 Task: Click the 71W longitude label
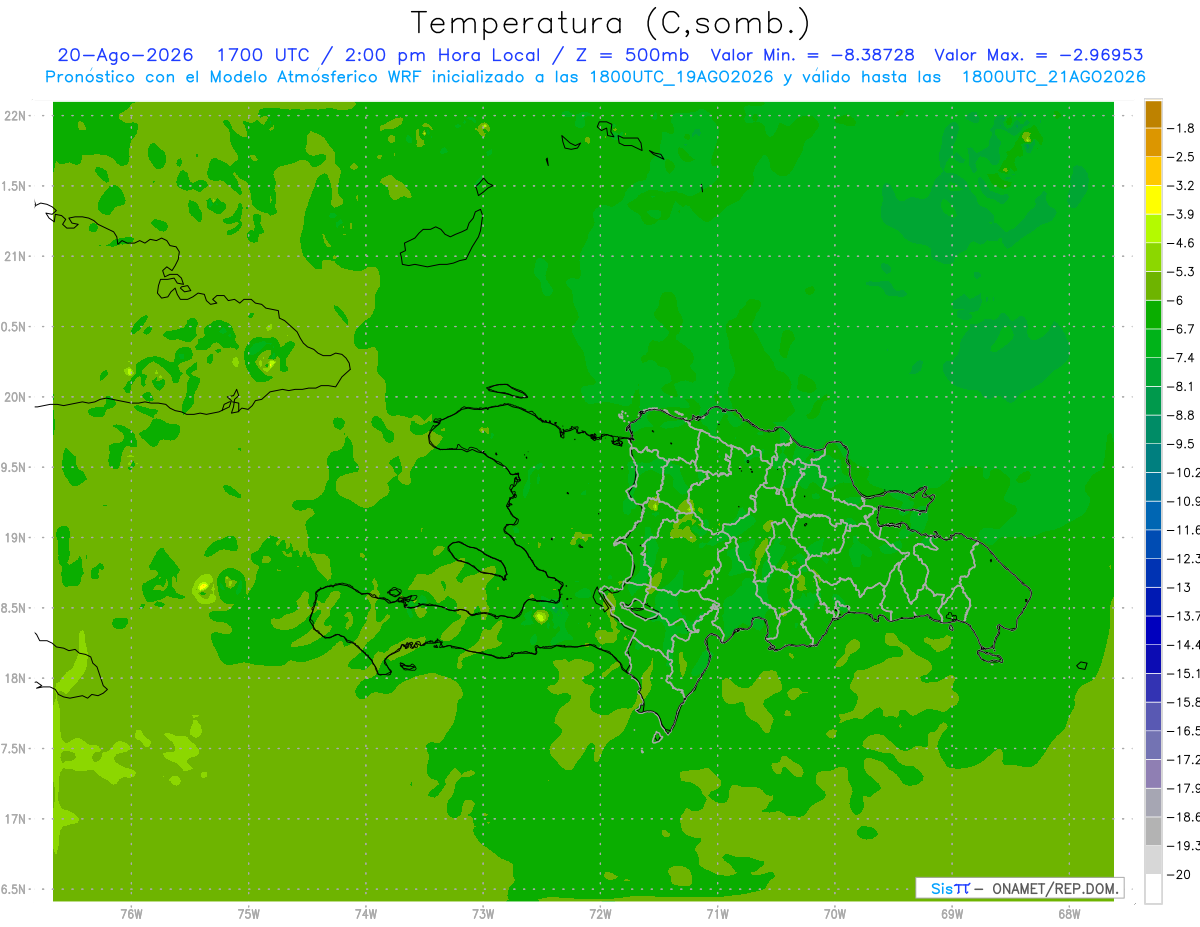tap(717, 913)
